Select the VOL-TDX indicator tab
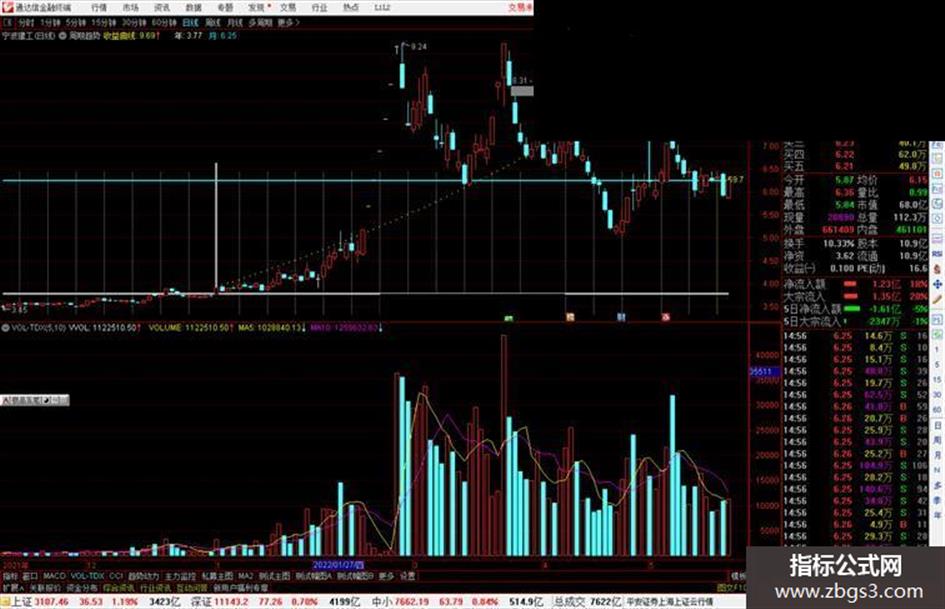 tap(87, 576)
